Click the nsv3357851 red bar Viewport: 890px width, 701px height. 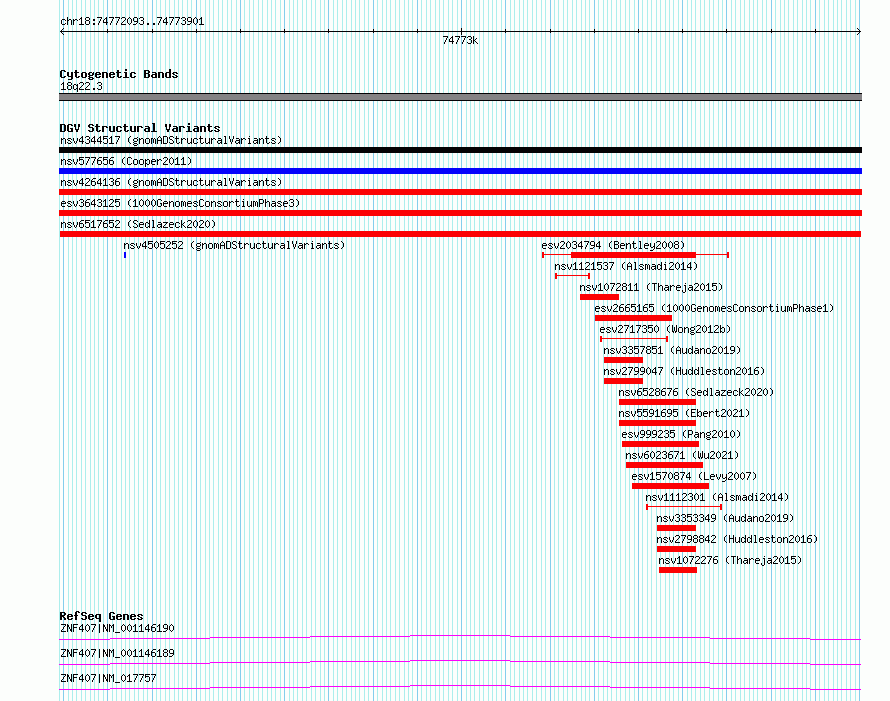[623, 360]
